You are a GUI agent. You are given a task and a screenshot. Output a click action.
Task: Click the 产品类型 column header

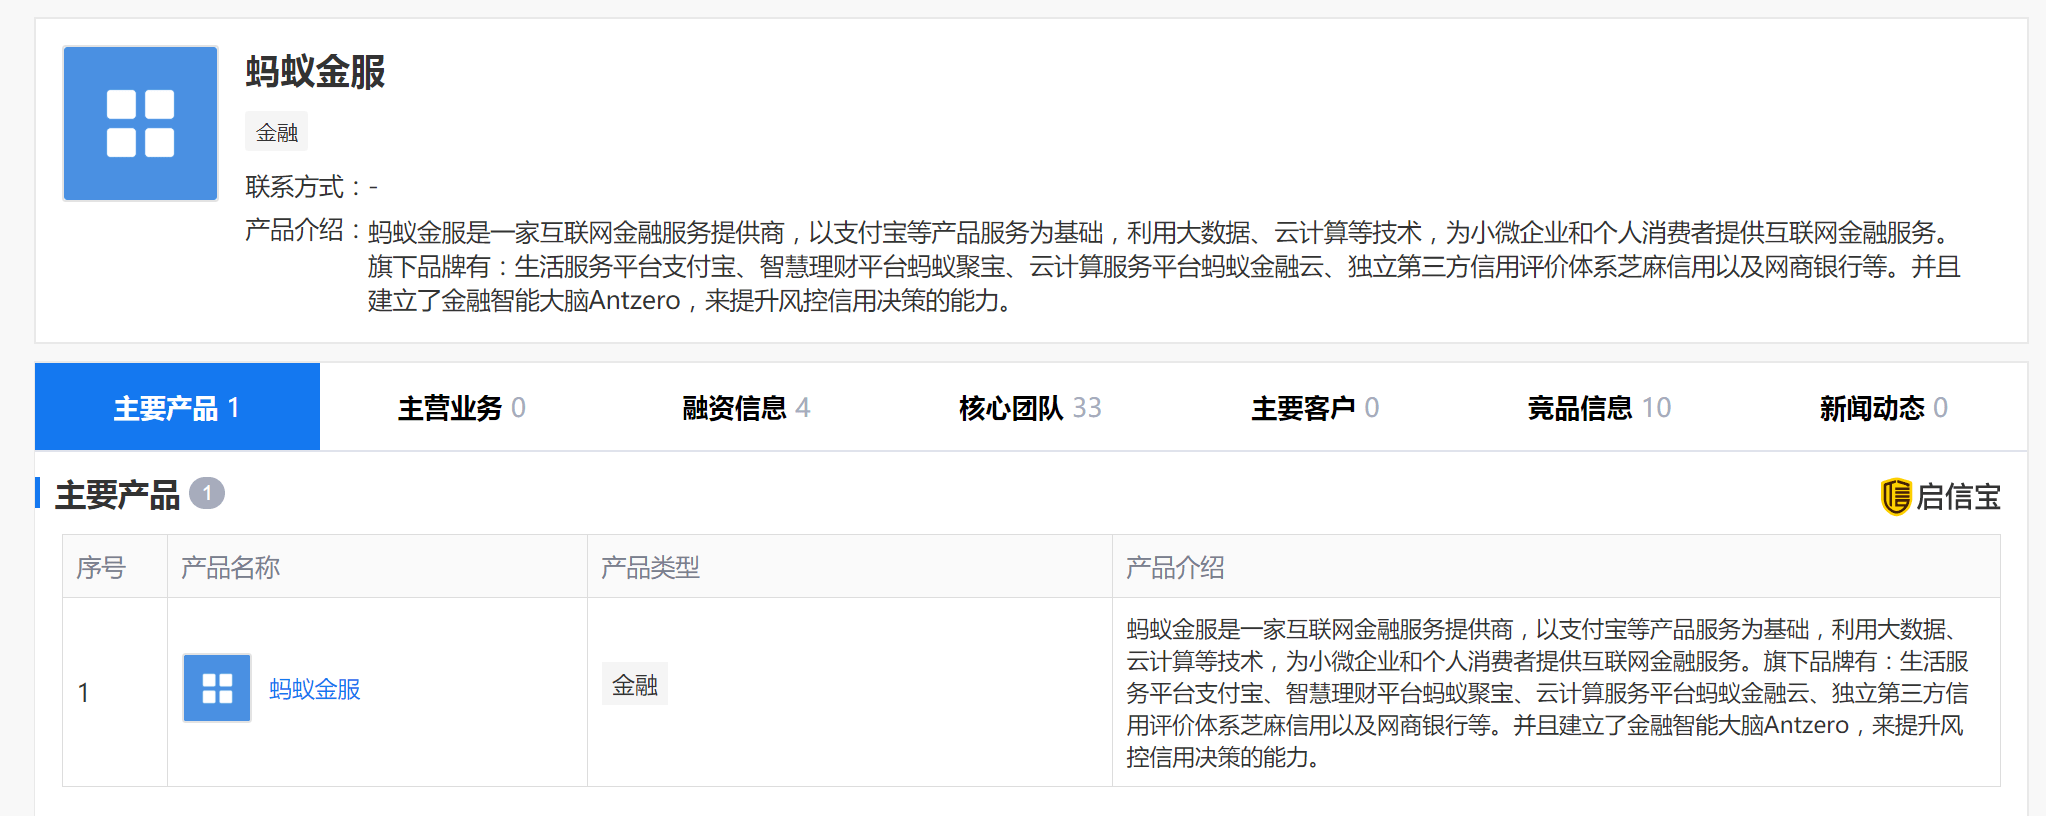click(x=650, y=567)
